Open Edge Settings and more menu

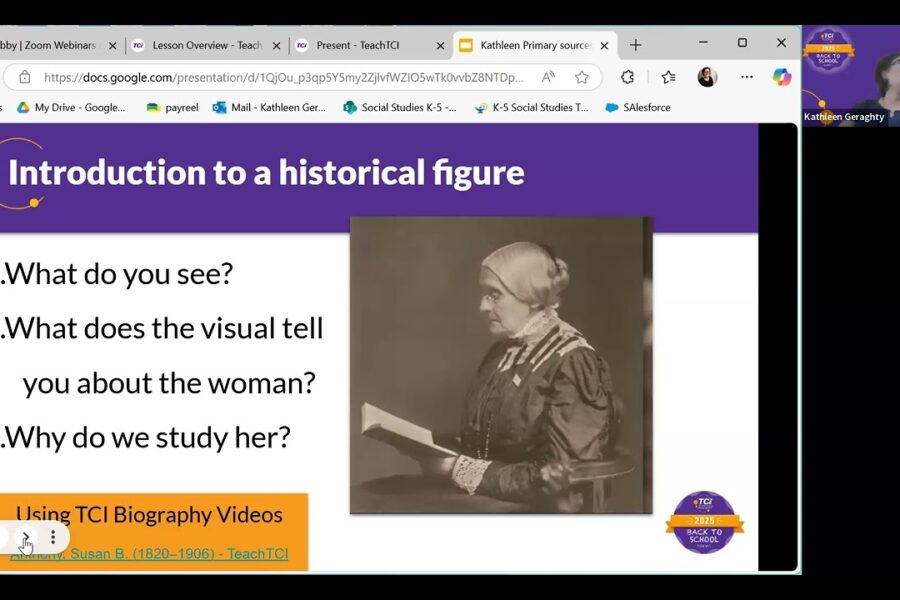(746, 77)
